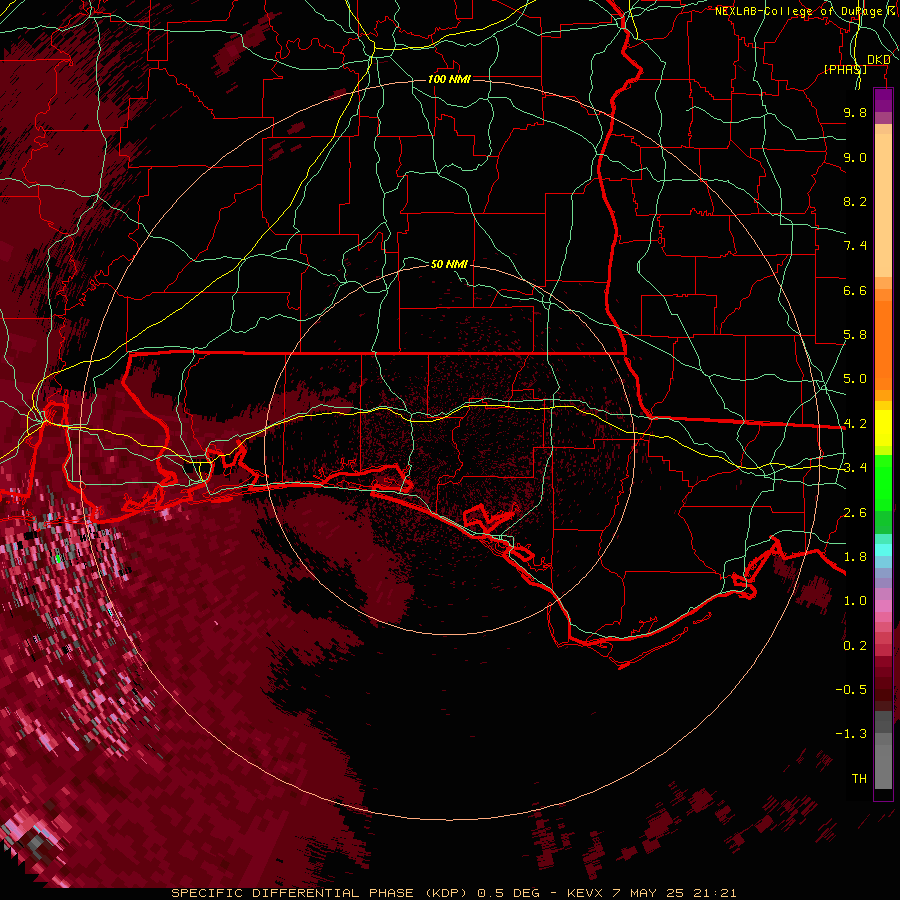Click the cyan segment of the color bar
The height and width of the screenshot is (900, 900).
pos(883,550)
